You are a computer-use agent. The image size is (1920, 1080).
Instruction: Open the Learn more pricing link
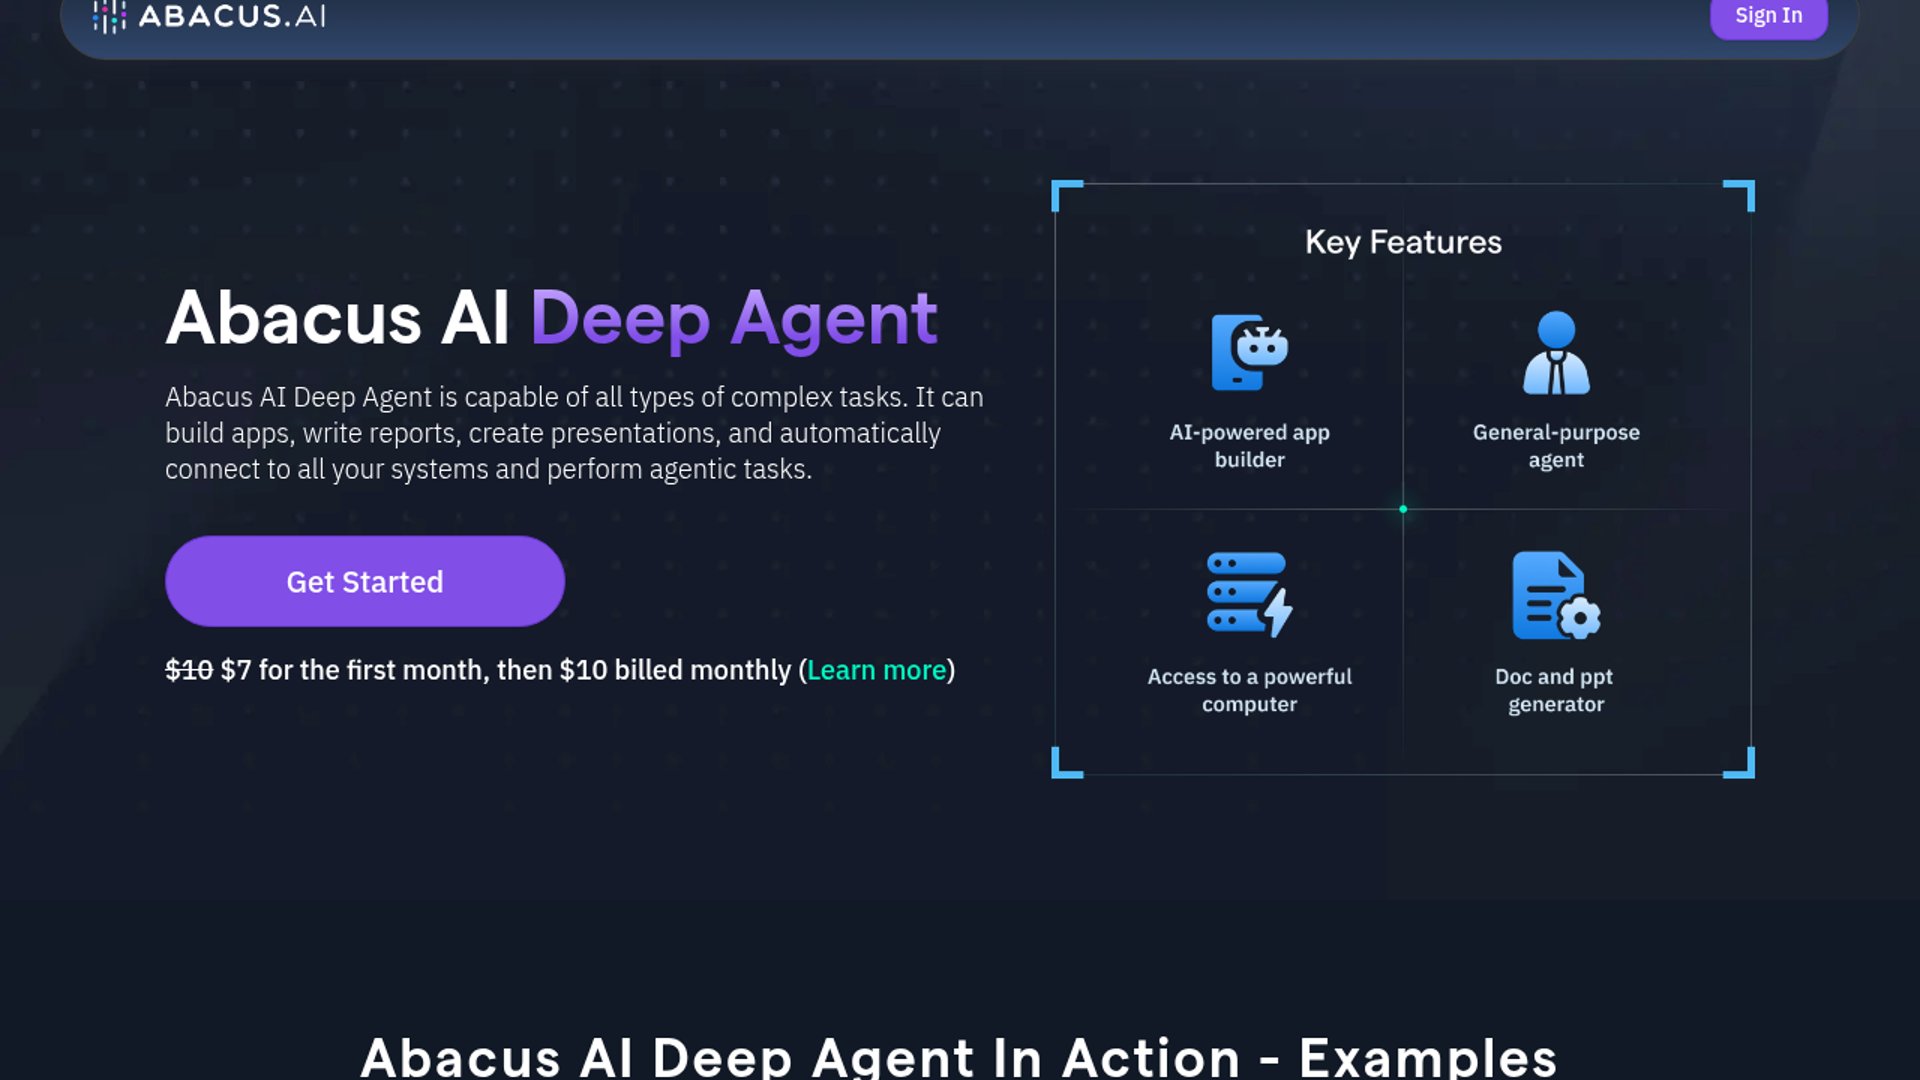click(x=876, y=670)
